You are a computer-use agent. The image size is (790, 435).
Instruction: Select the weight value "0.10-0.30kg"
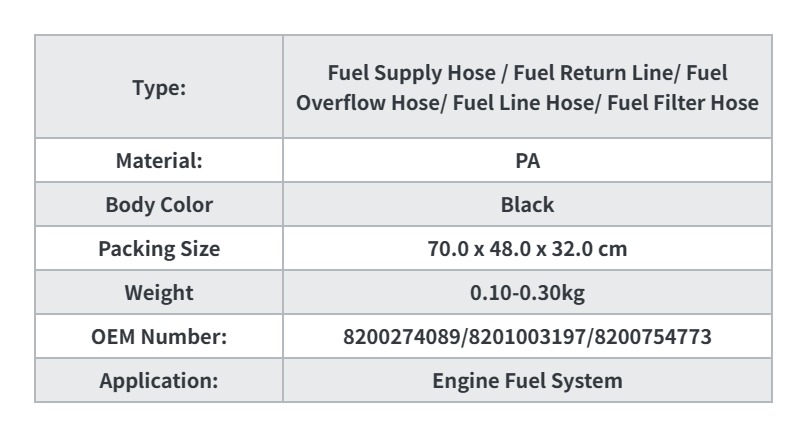coord(527,293)
